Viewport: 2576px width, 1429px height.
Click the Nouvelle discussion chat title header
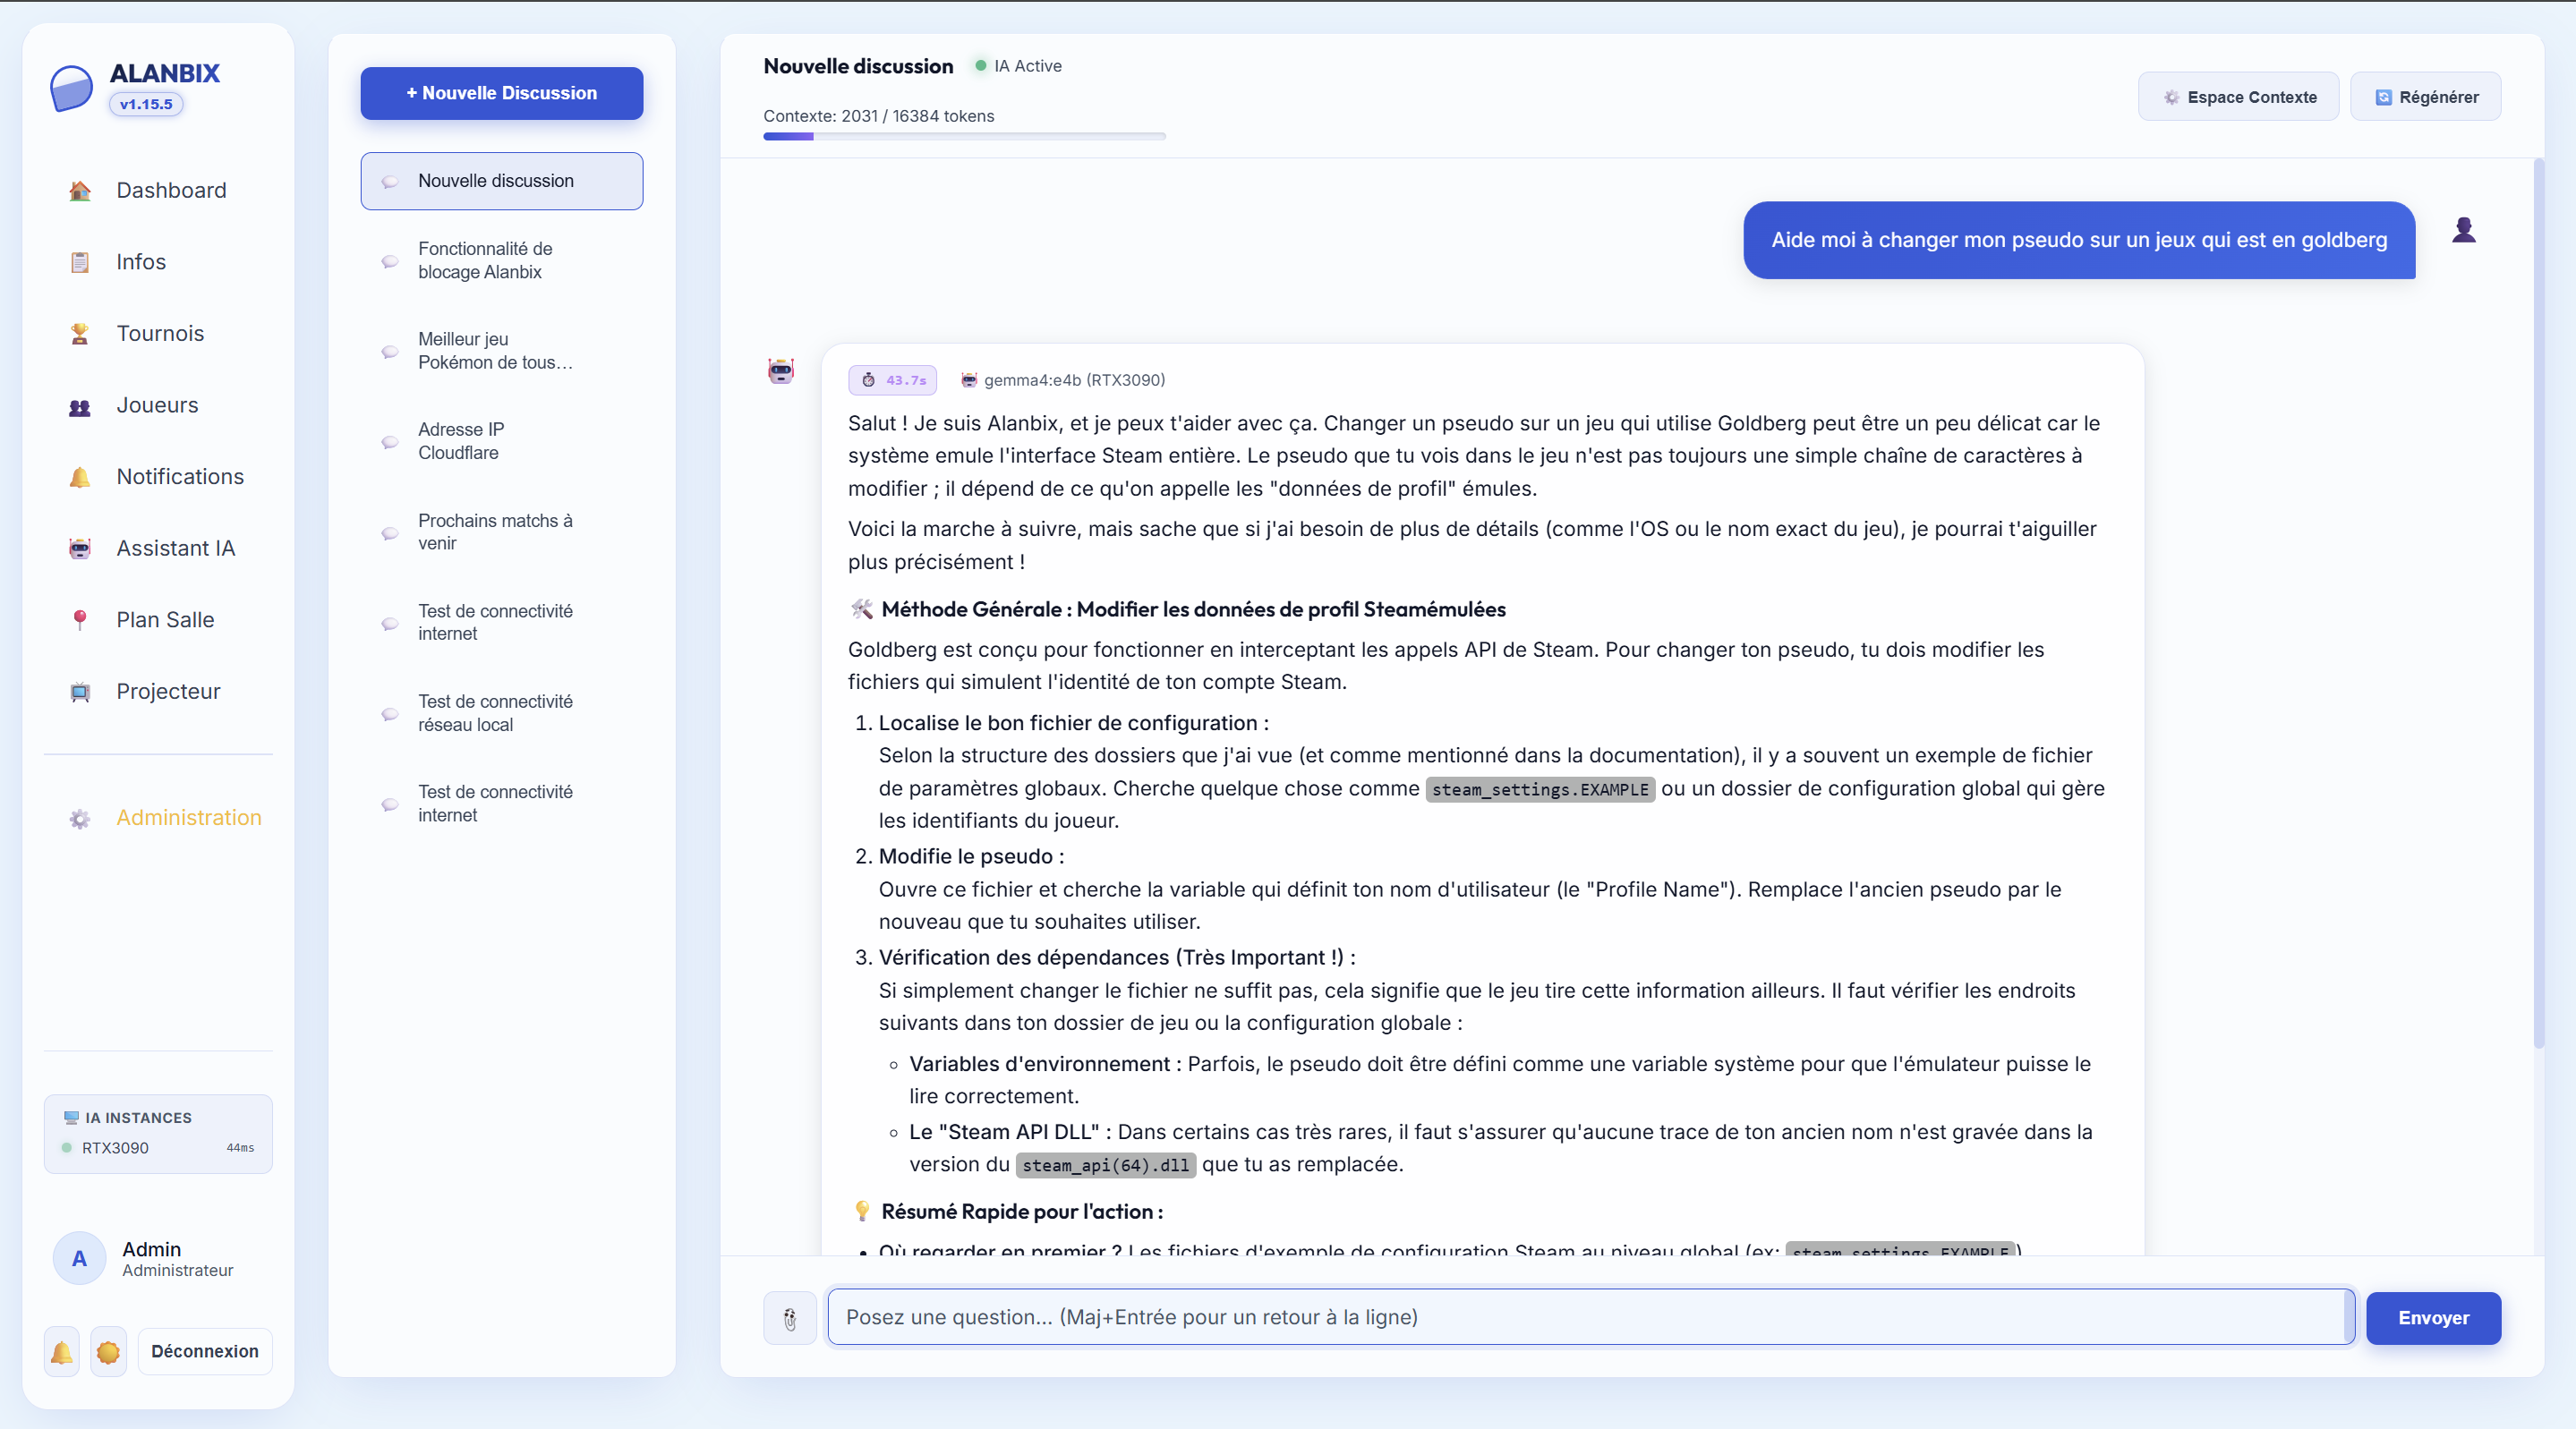click(858, 66)
